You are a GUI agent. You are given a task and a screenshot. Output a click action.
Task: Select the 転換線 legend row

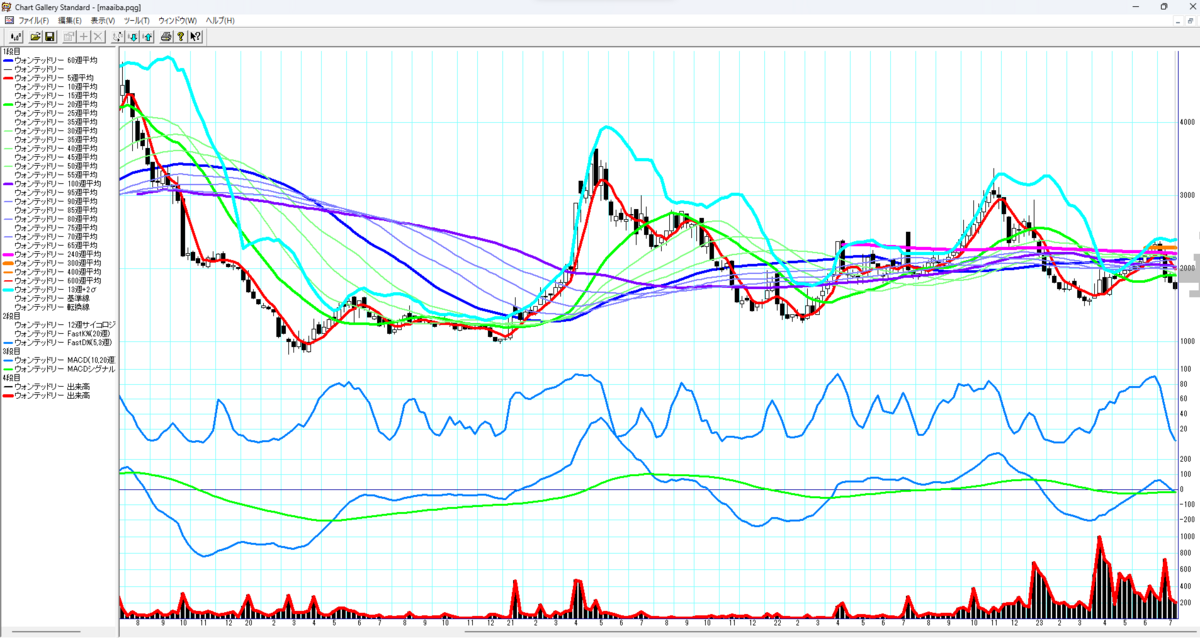coord(52,308)
